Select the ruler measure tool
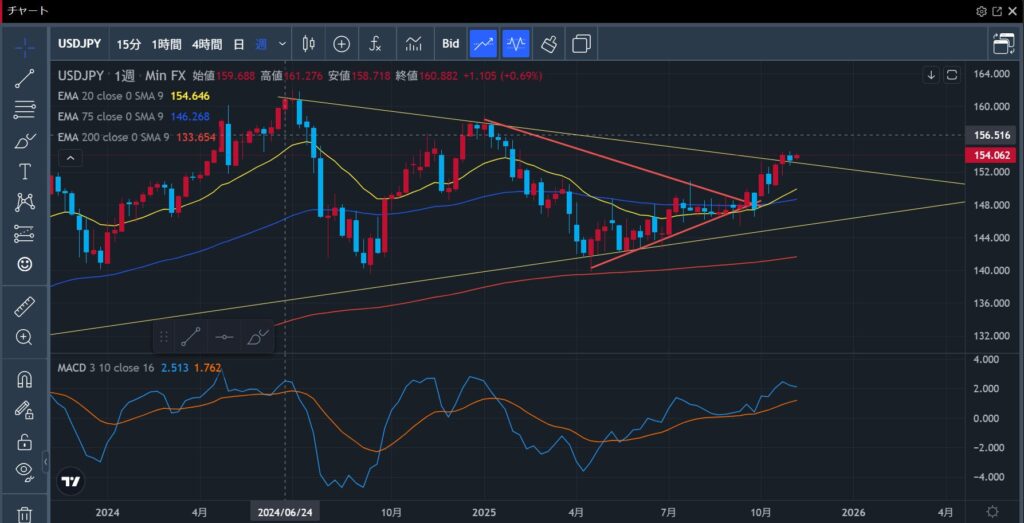The width and height of the screenshot is (1024, 523). pyautogui.click(x=25, y=306)
